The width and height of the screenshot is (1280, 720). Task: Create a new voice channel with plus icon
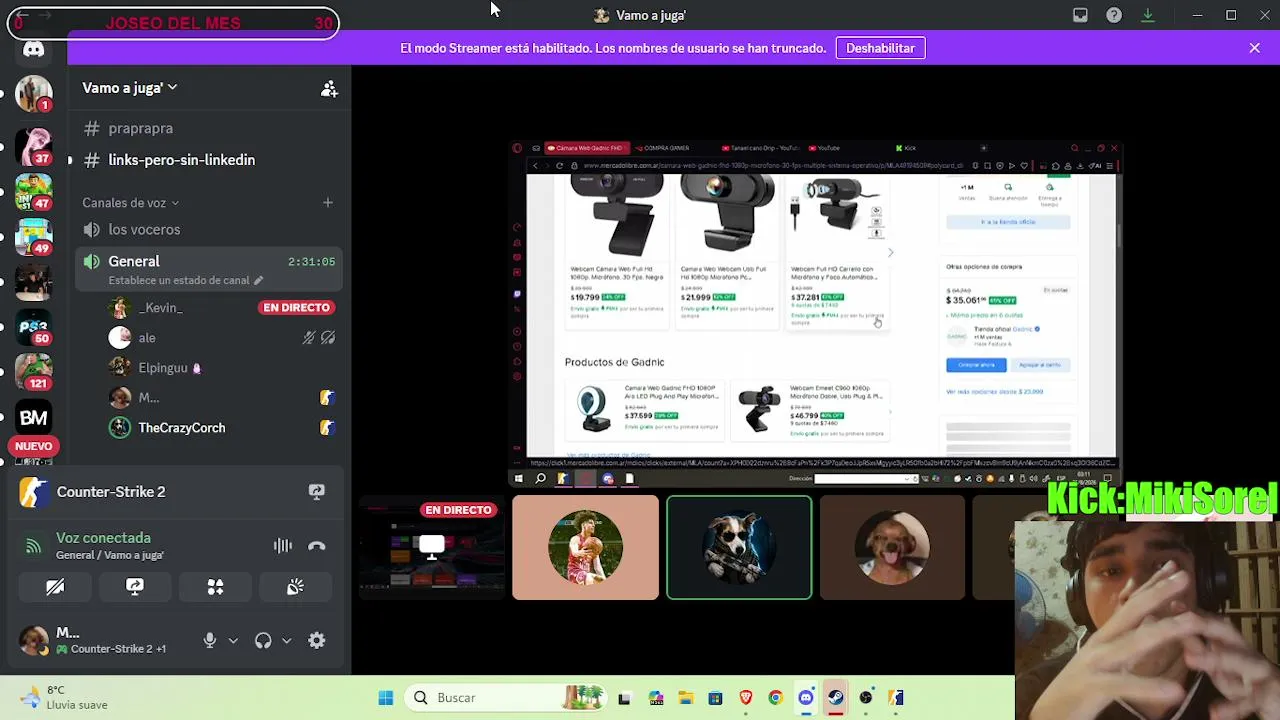(327, 202)
